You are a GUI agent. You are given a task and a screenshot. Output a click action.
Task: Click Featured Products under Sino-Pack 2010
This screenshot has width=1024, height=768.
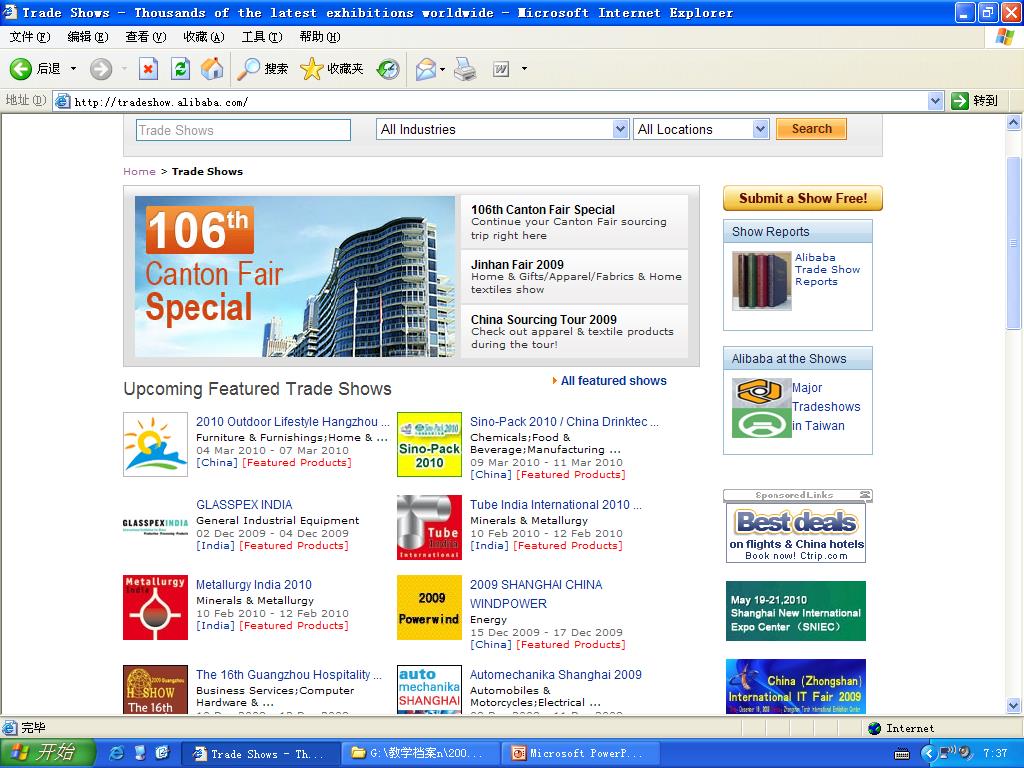(x=571, y=475)
